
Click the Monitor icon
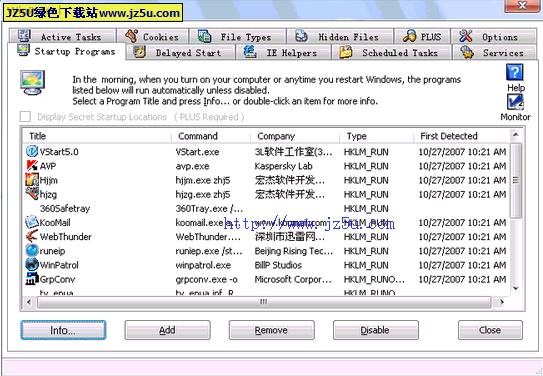(515, 102)
